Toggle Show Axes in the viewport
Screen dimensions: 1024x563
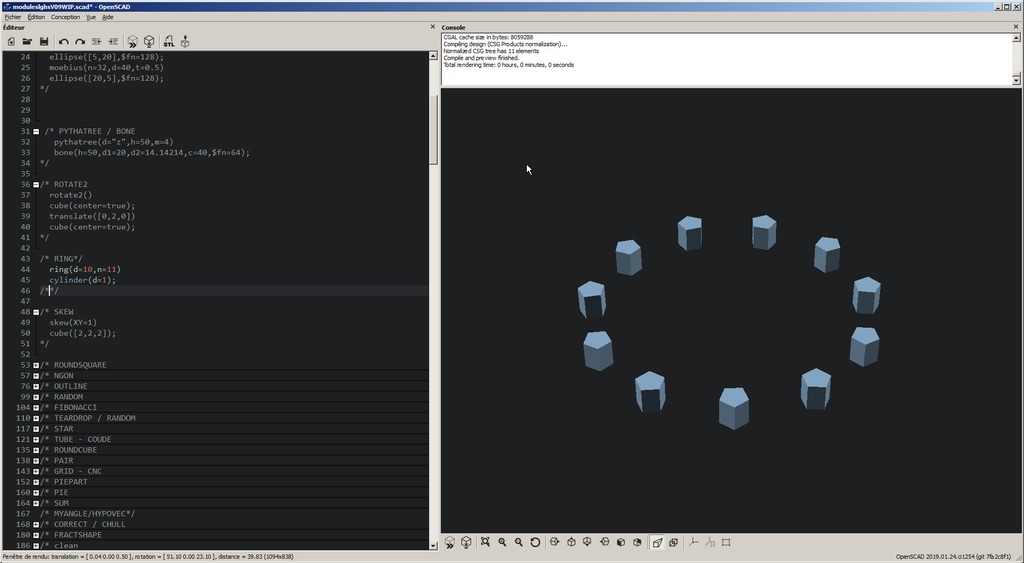[x=694, y=542]
